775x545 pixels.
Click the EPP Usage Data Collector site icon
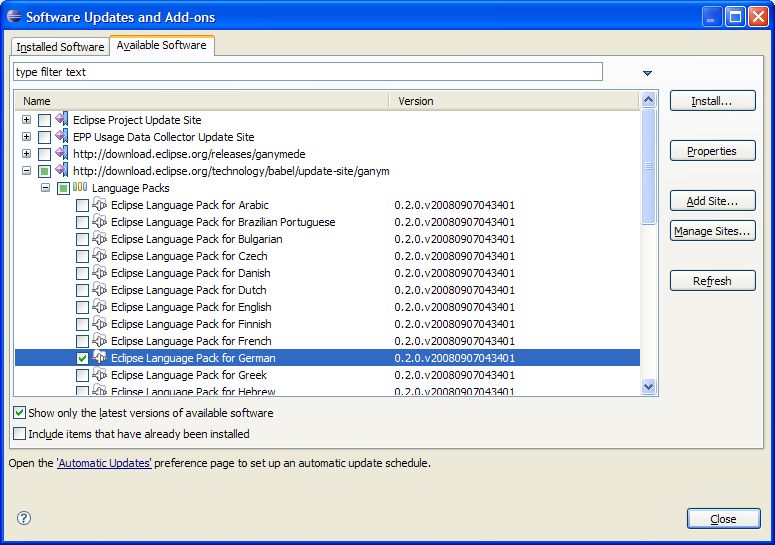(x=62, y=136)
